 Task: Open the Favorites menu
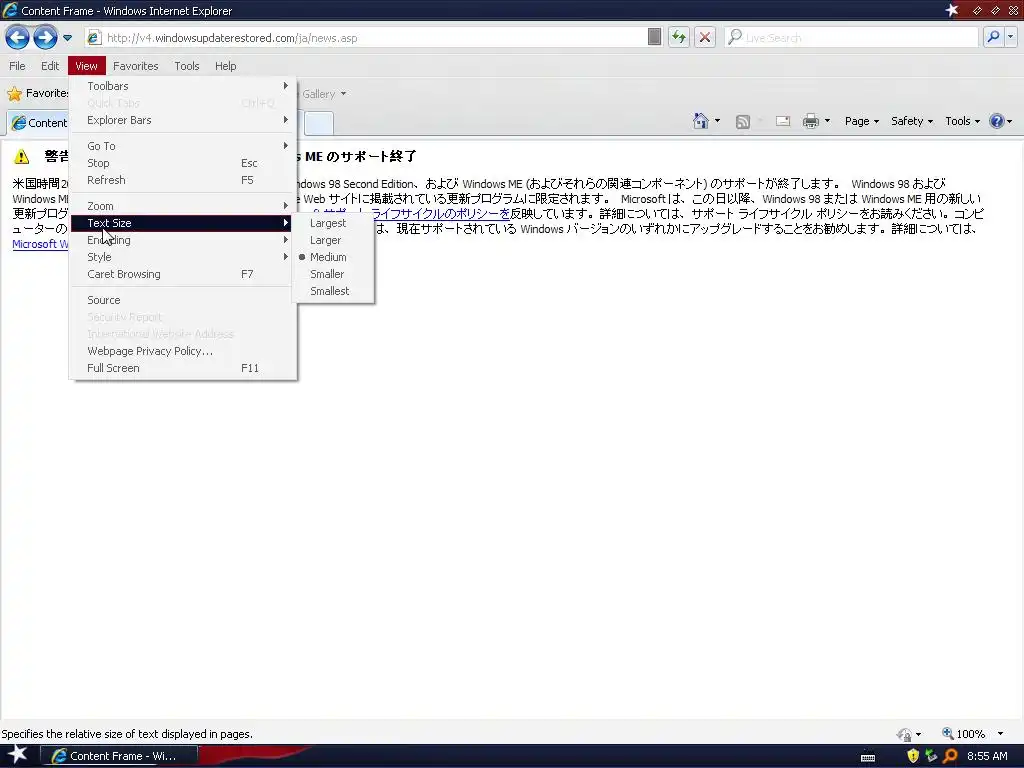(135, 66)
